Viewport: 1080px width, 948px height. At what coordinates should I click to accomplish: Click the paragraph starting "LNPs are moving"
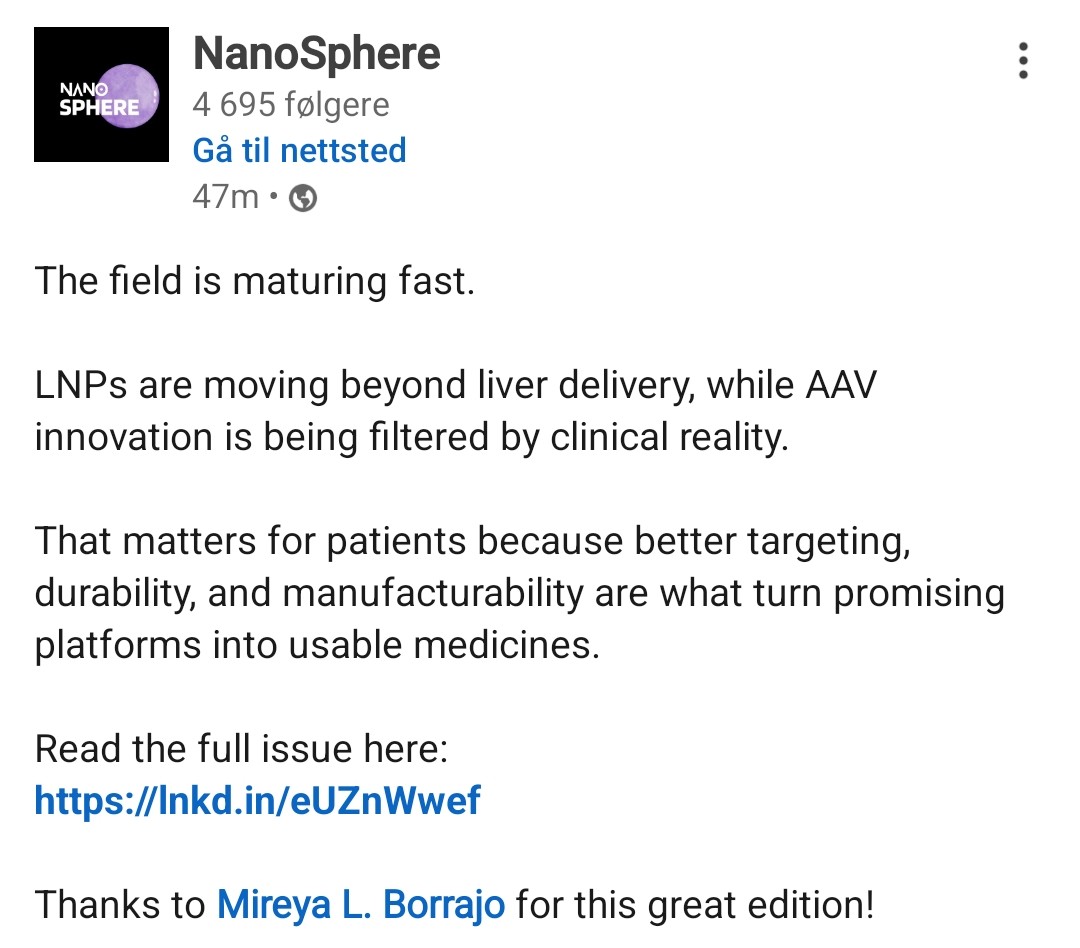(x=455, y=411)
